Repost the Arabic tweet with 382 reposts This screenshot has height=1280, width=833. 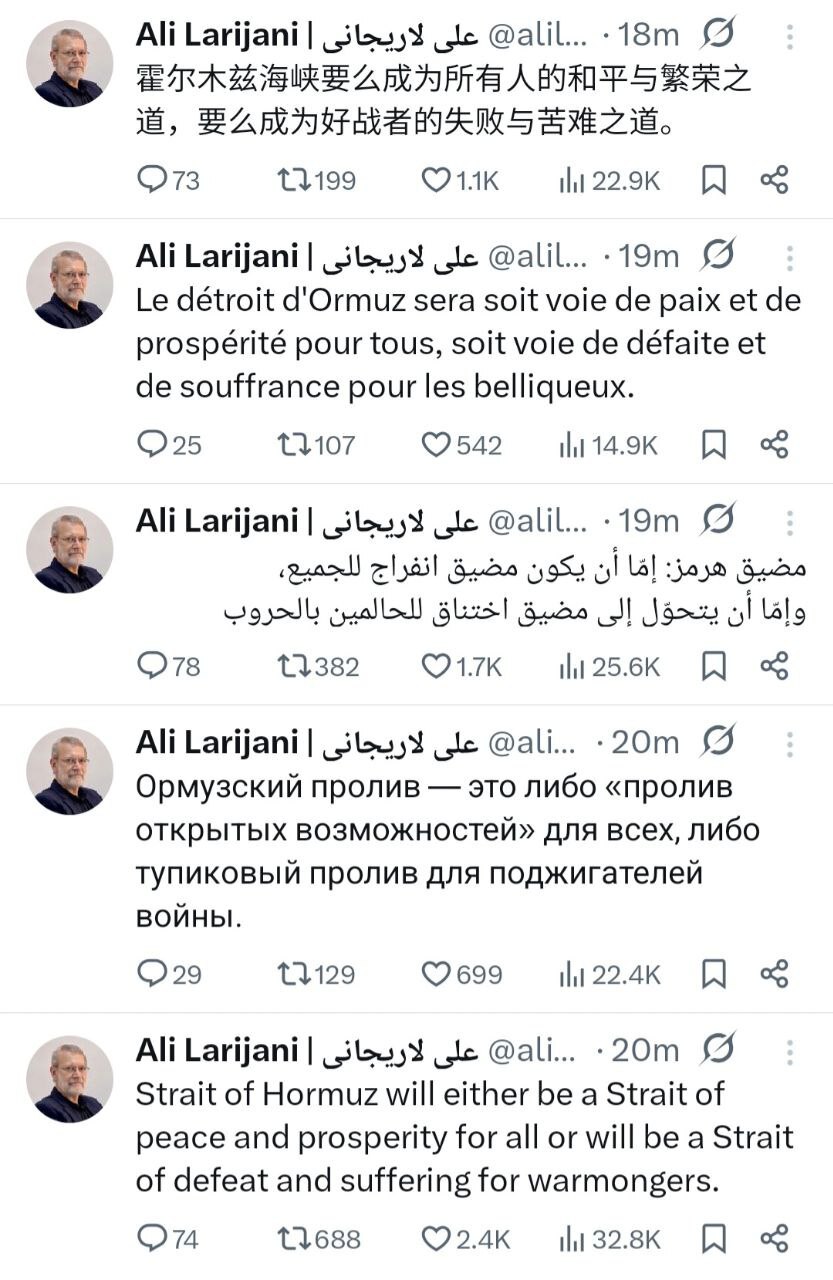click(x=297, y=665)
